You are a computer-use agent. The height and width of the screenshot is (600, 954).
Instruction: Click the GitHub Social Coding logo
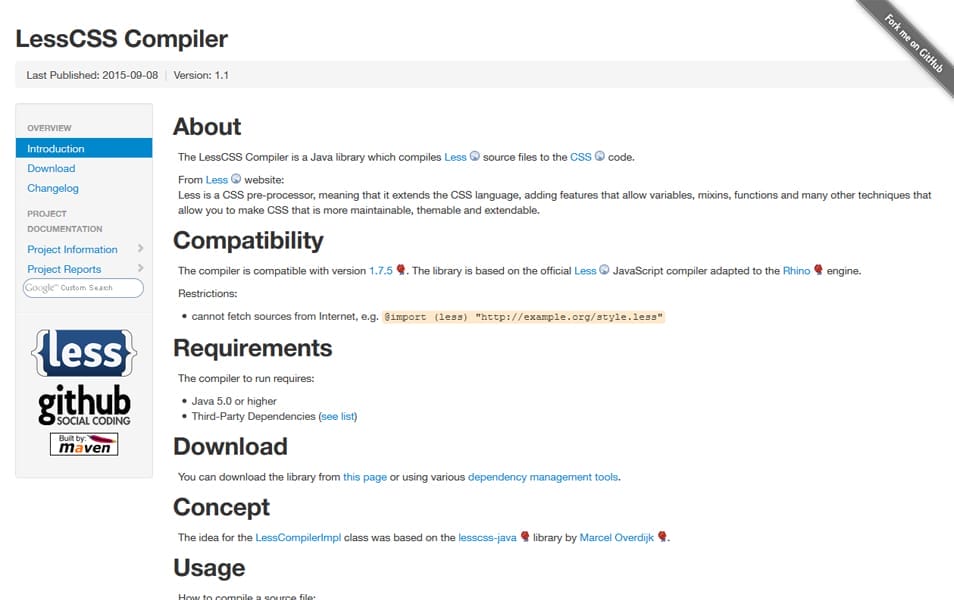84,405
